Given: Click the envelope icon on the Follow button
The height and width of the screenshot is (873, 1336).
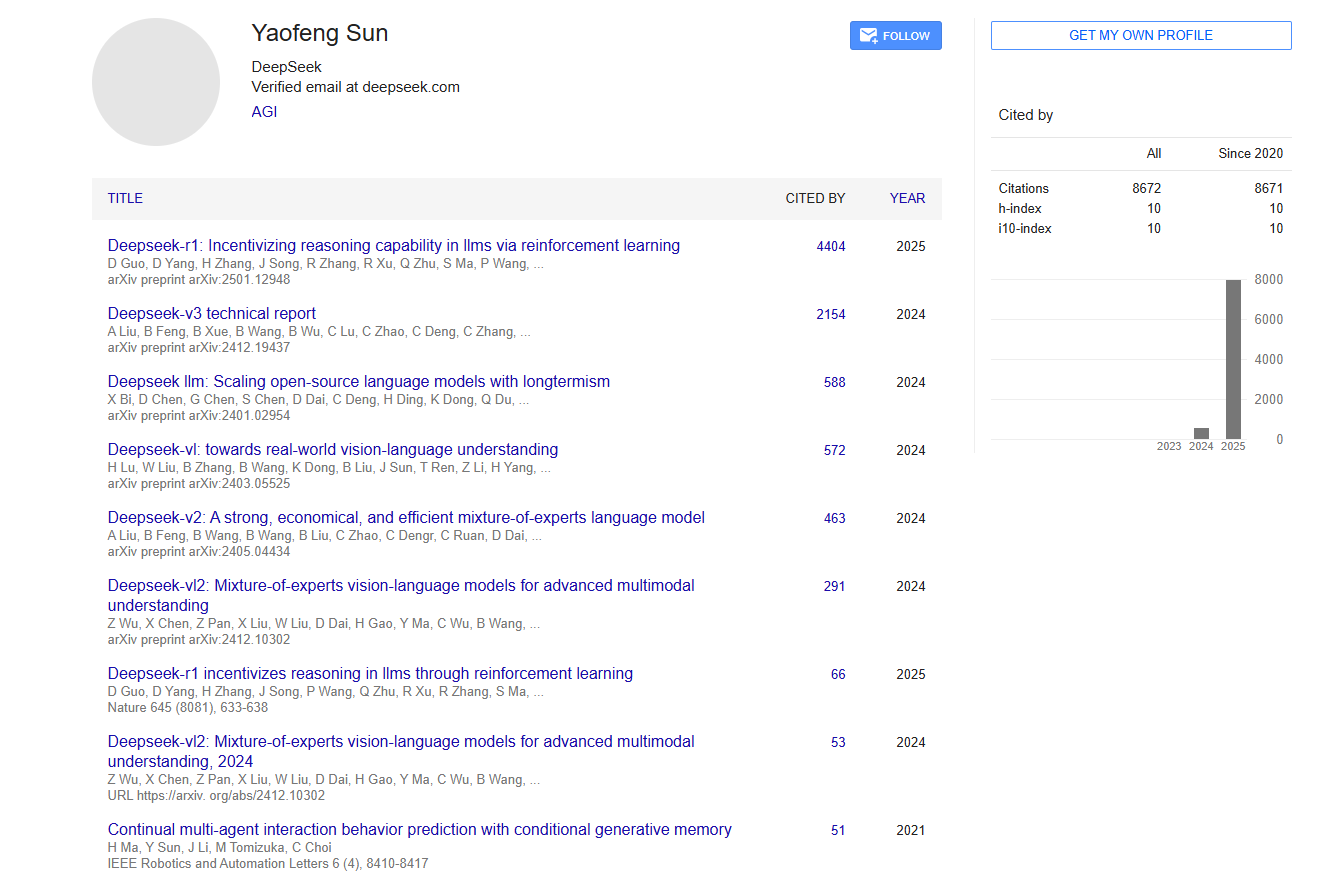Looking at the screenshot, I should [x=866, y=35].
